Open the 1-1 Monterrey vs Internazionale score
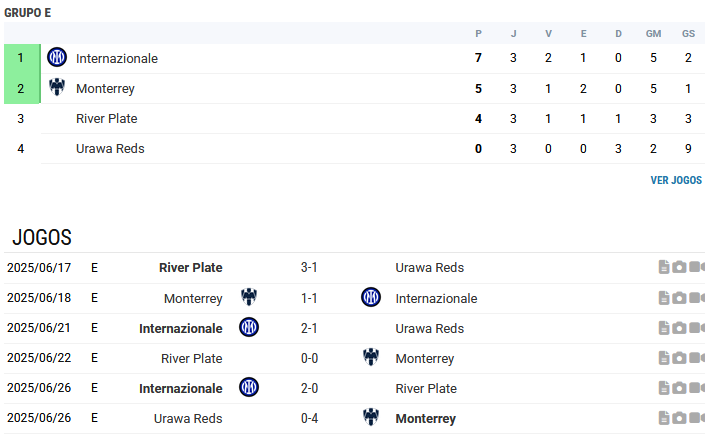Viewport: 705px width, 434px height. 309,298
